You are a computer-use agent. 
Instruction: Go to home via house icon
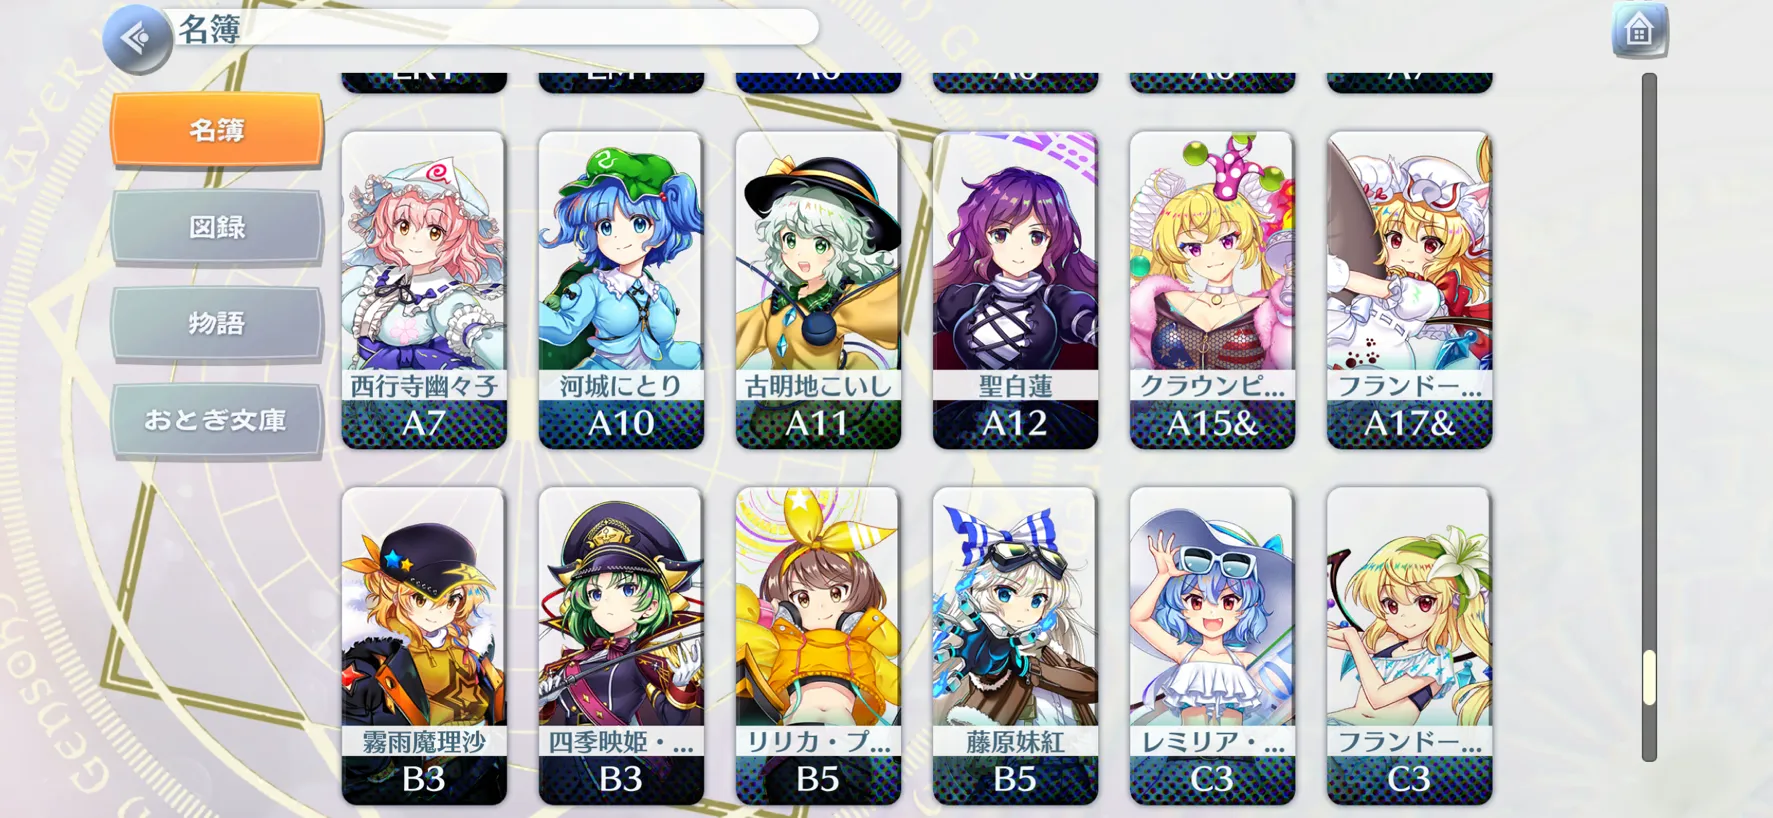pos(1639,31)
